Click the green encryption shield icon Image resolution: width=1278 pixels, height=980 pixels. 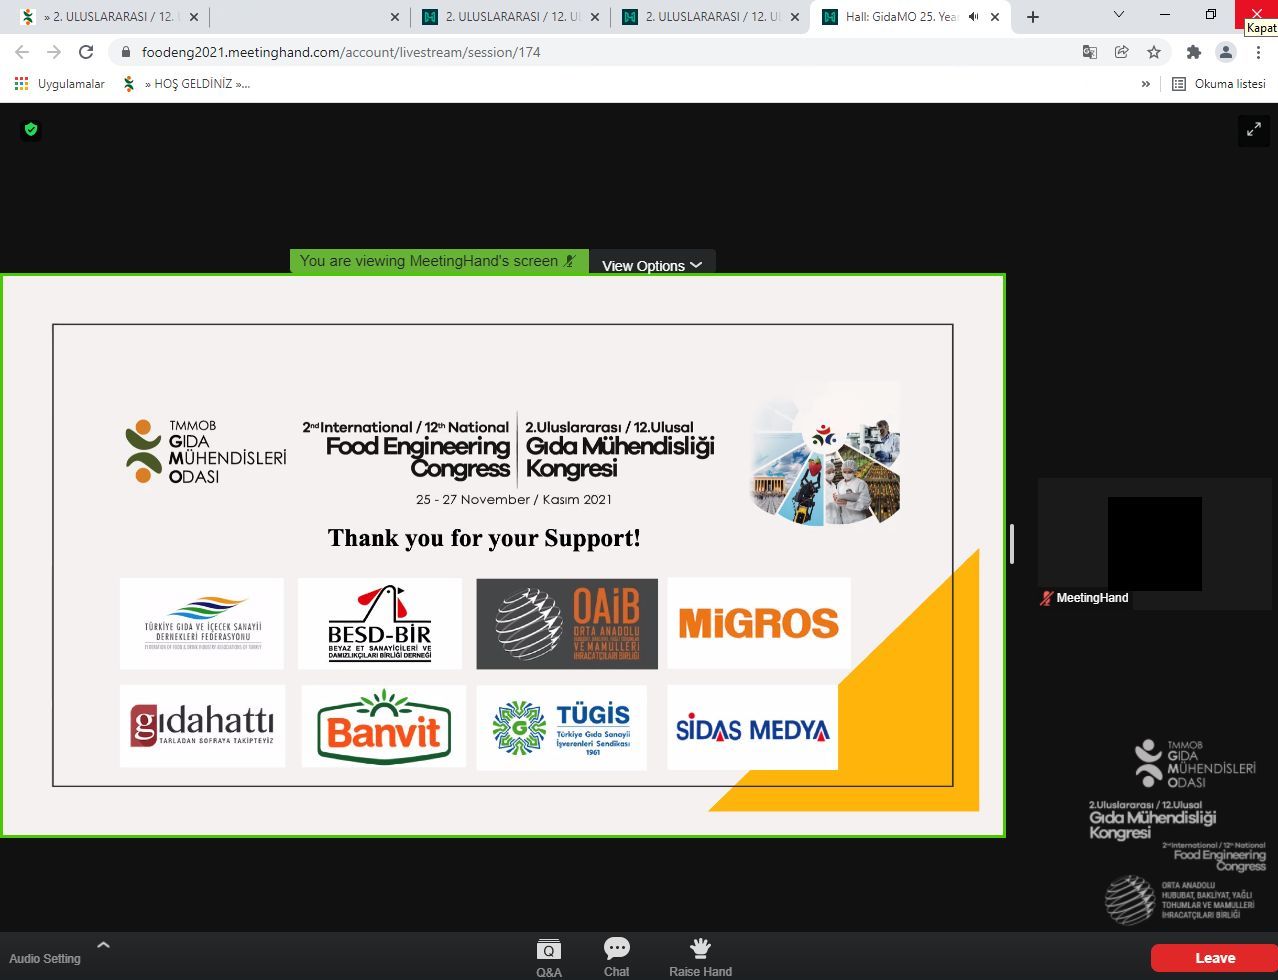pyautogui.click(x=31, y=129)
